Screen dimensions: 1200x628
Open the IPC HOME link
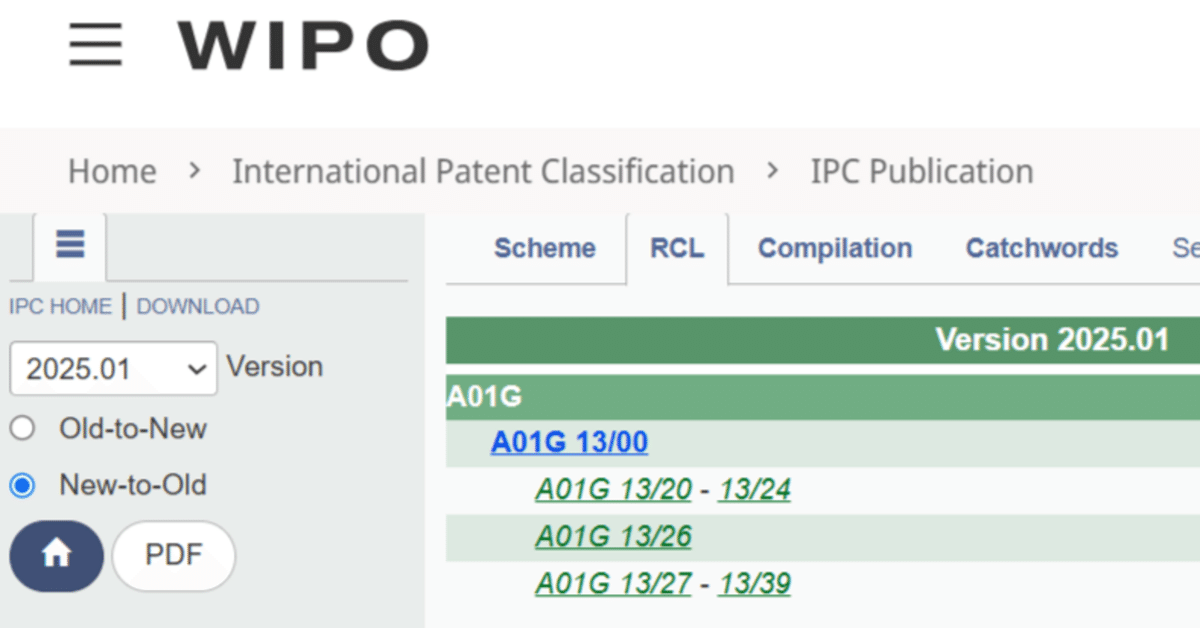tap(60, 307)
